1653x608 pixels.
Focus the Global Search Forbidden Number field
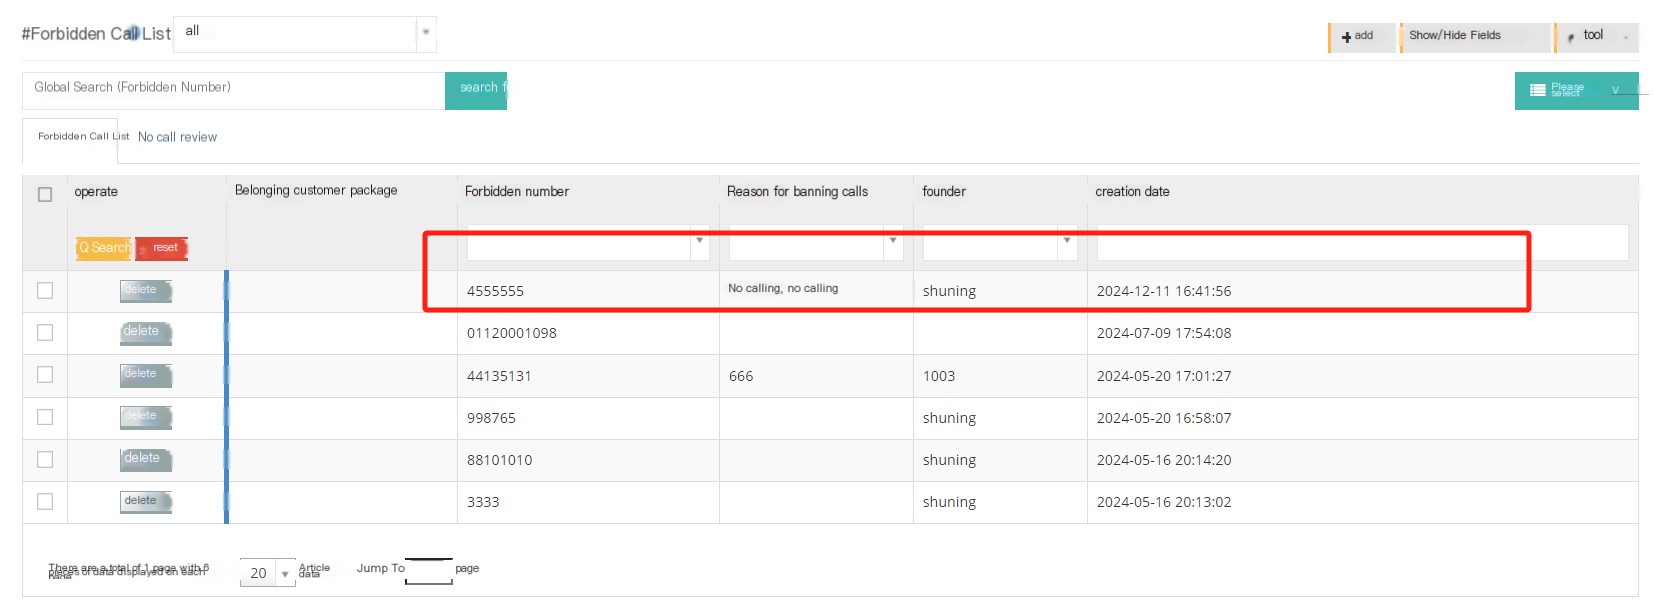[234, 90]
